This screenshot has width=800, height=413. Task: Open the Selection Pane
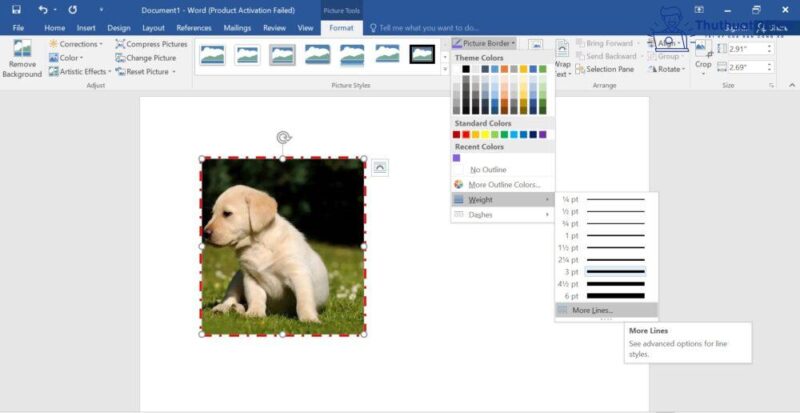click(605, 69)
